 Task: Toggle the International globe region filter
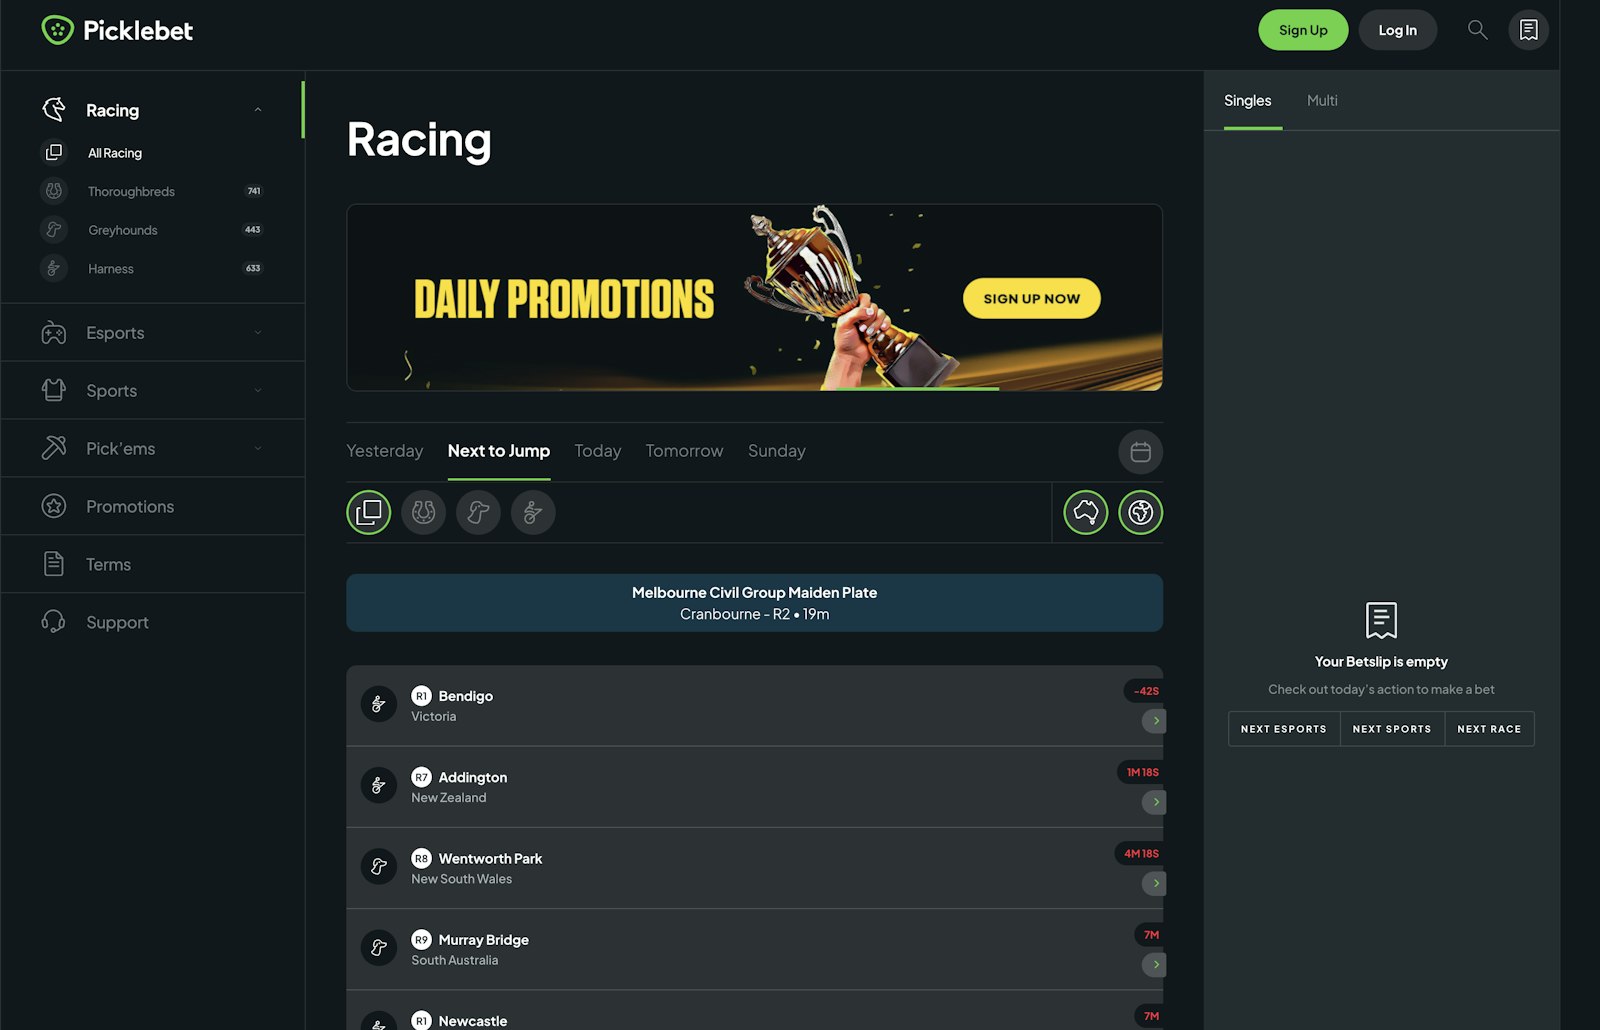[1140, 512]
